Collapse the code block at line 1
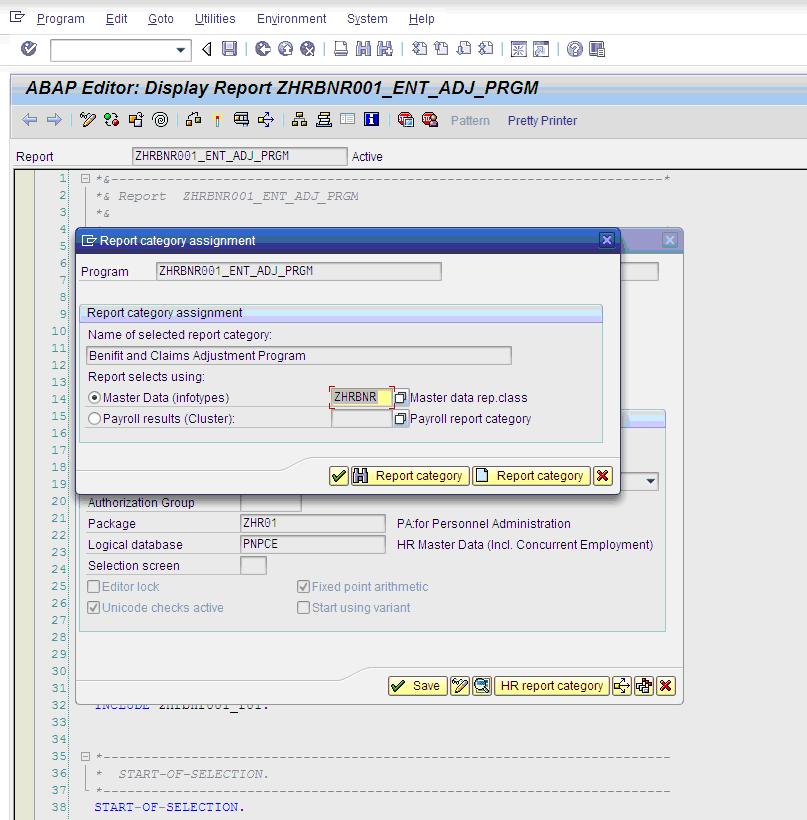The image size is (807, 820). tap(85, 179)
